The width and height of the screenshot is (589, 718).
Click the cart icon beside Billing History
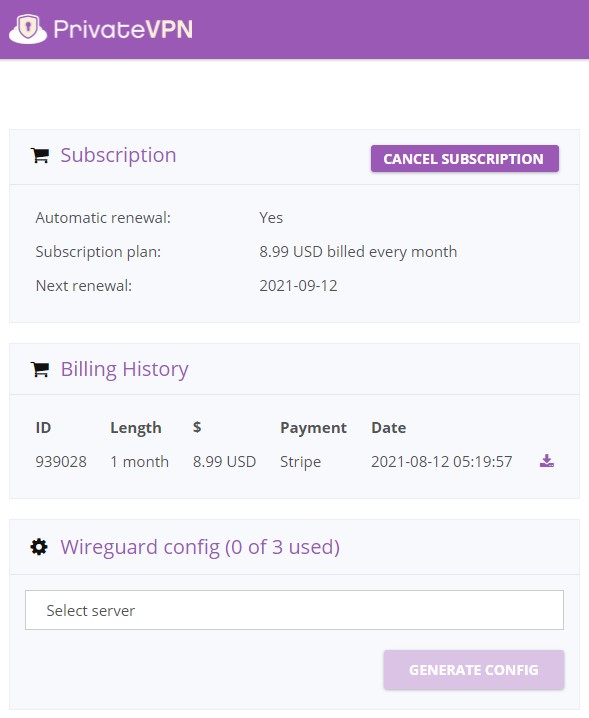[40, 370]
